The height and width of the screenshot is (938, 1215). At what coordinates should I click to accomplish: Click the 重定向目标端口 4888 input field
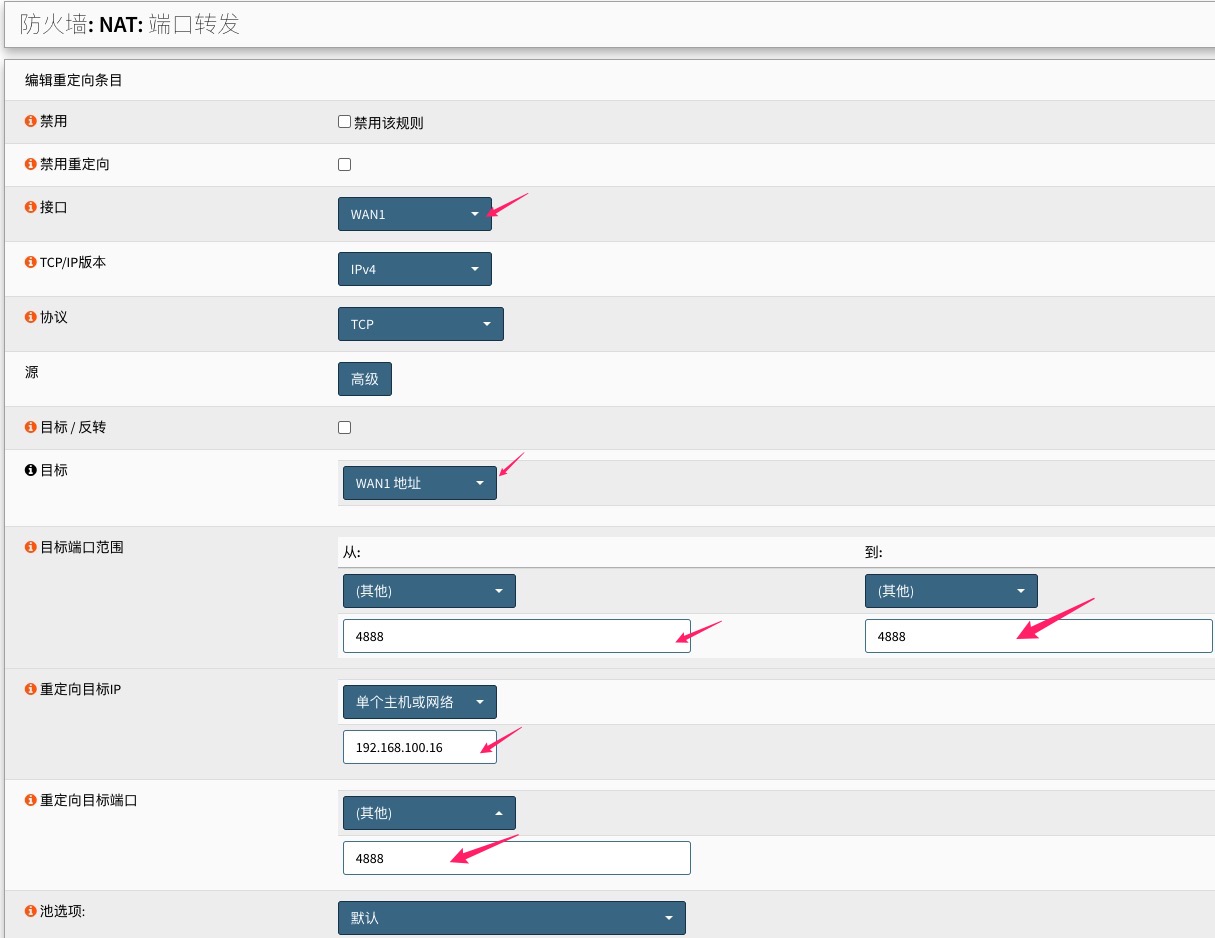pos(516,858)
